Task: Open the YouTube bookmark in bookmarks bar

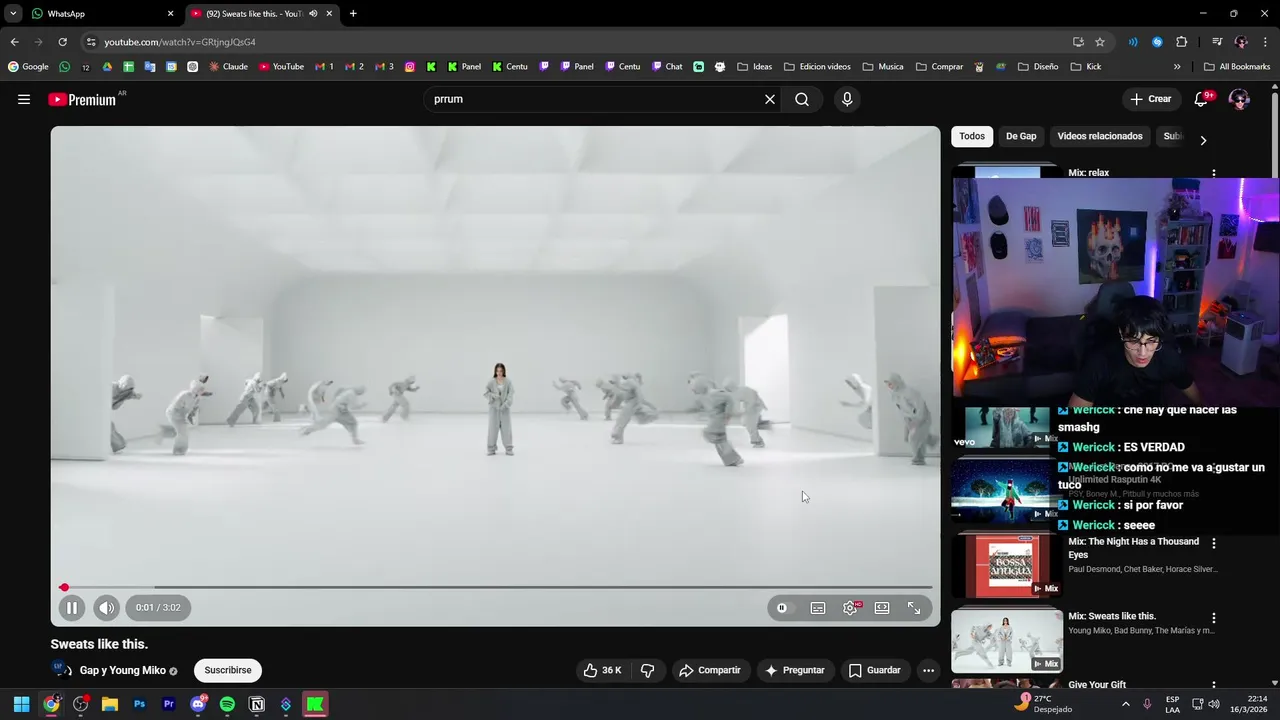Action: click(x=281, y=67)
